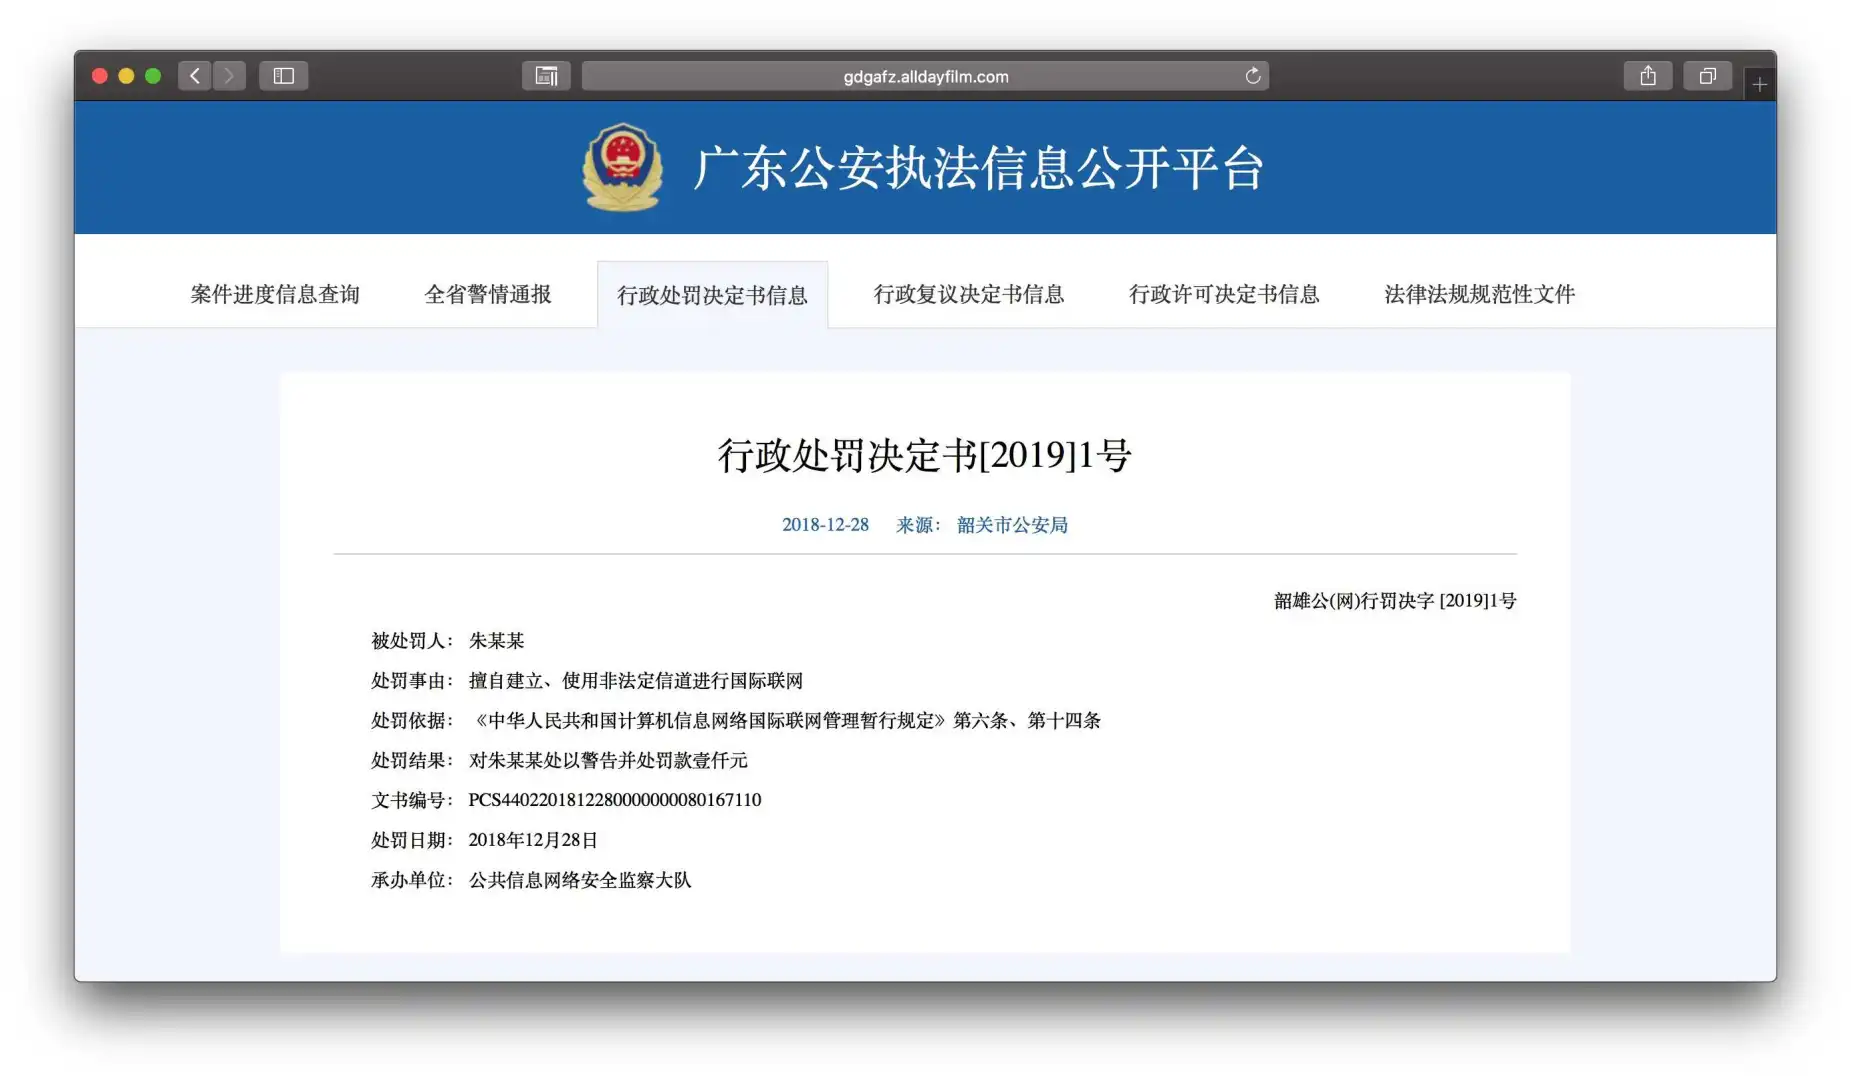Open the 全省警情通报 section
The image size is (1851, 1080).
tap(490, 294)
